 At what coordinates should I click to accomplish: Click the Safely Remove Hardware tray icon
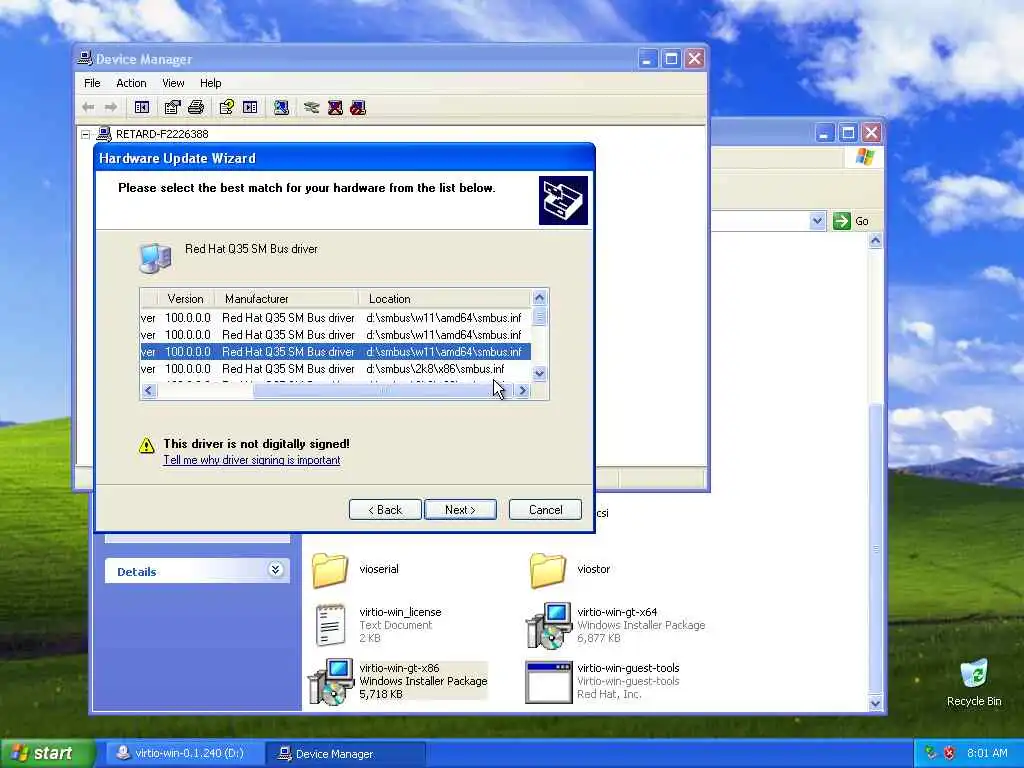pyautogui.click(x=931, y=753)
